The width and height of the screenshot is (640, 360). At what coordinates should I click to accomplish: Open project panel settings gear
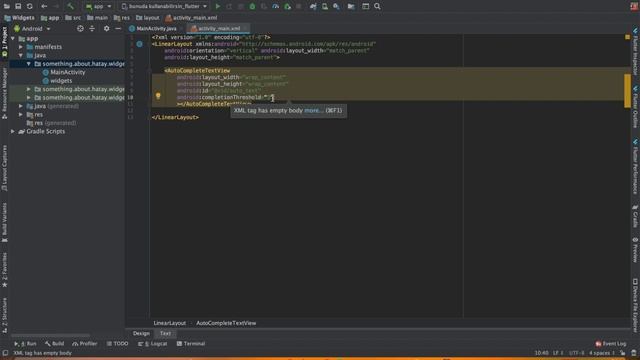107,29
